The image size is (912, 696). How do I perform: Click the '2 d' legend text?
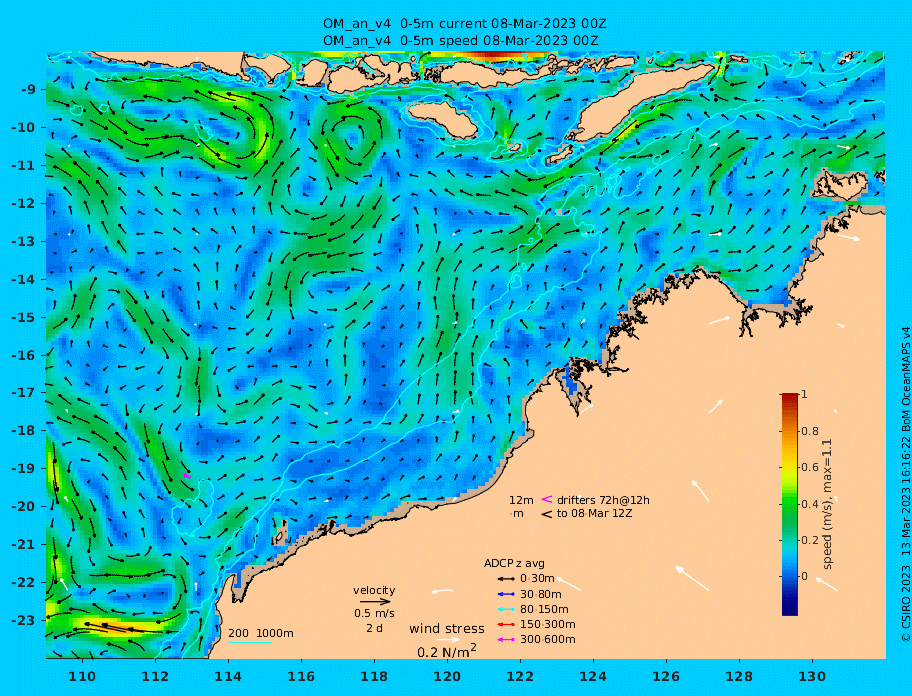[375, 629]
